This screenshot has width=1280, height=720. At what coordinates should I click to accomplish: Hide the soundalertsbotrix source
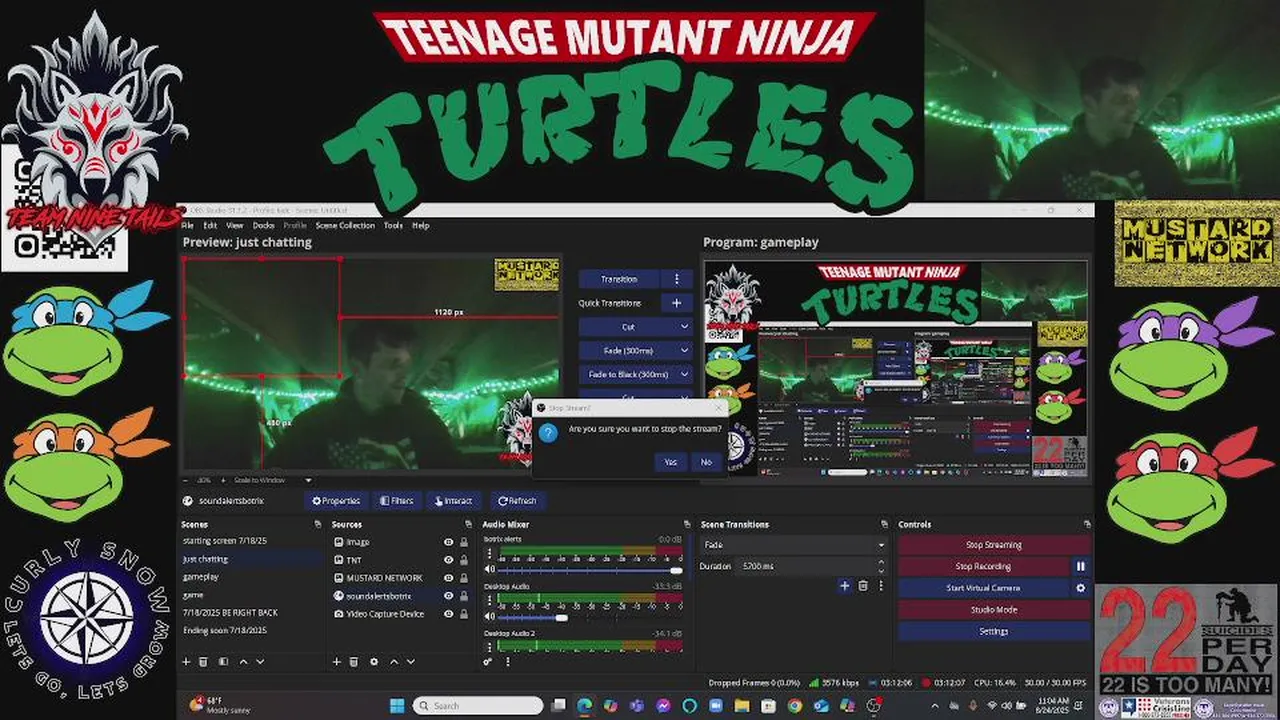tap(448, 596)
